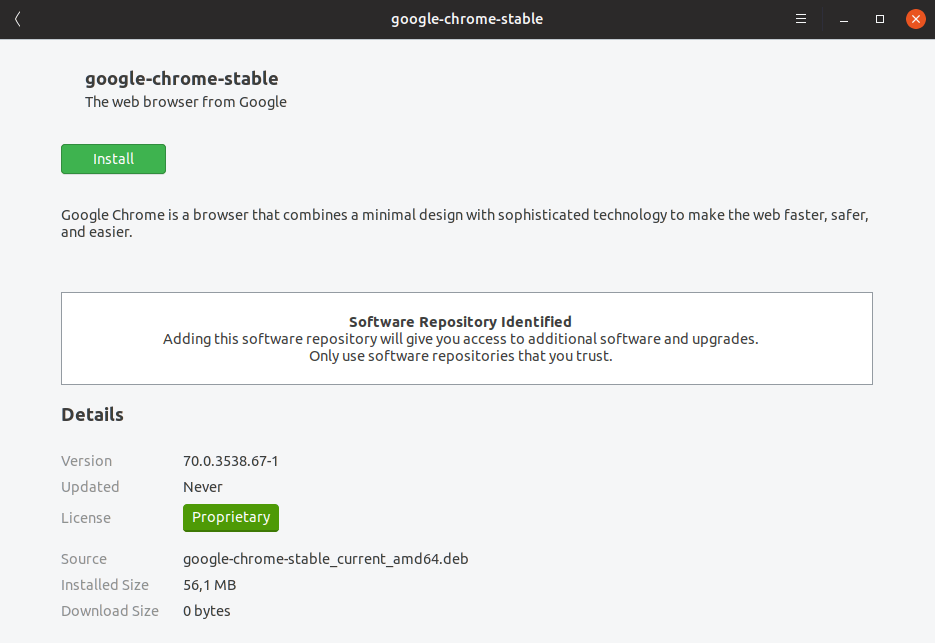Click the License row label
The image size is (935, 643).
coord(86,518)
